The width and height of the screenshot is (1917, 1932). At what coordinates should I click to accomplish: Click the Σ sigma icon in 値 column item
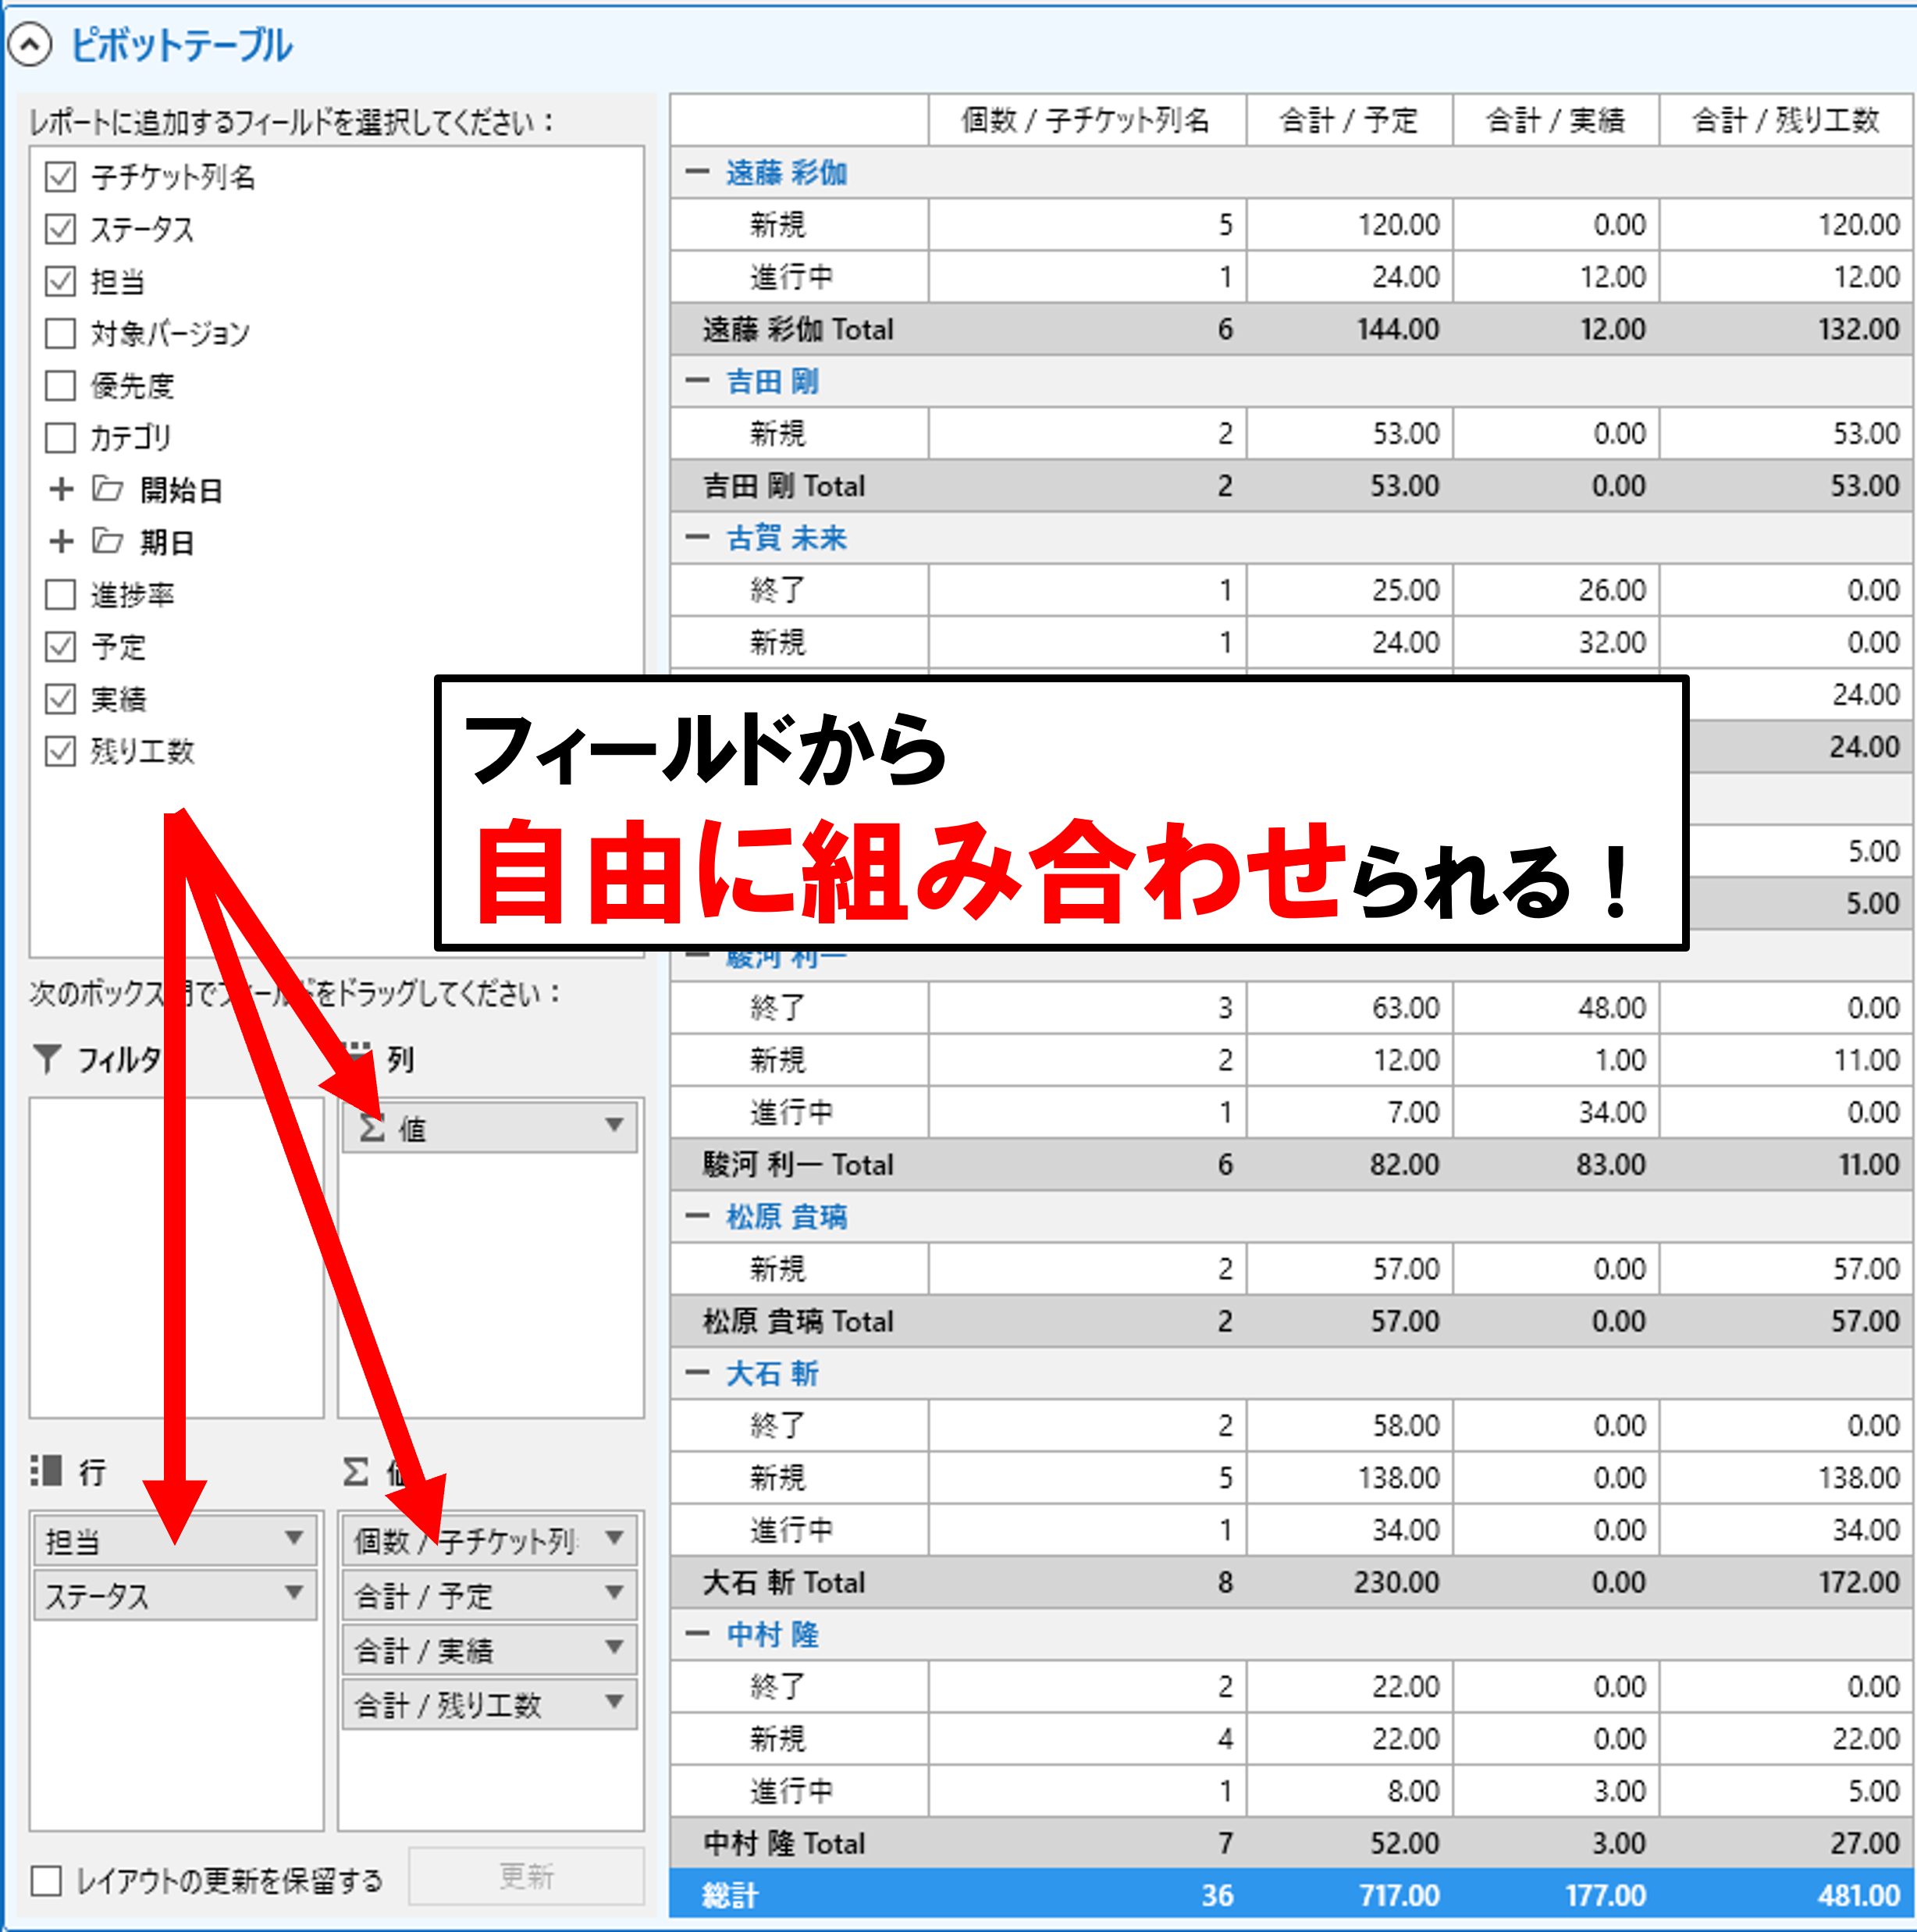pyautogui.click(x=372, y=1129)
